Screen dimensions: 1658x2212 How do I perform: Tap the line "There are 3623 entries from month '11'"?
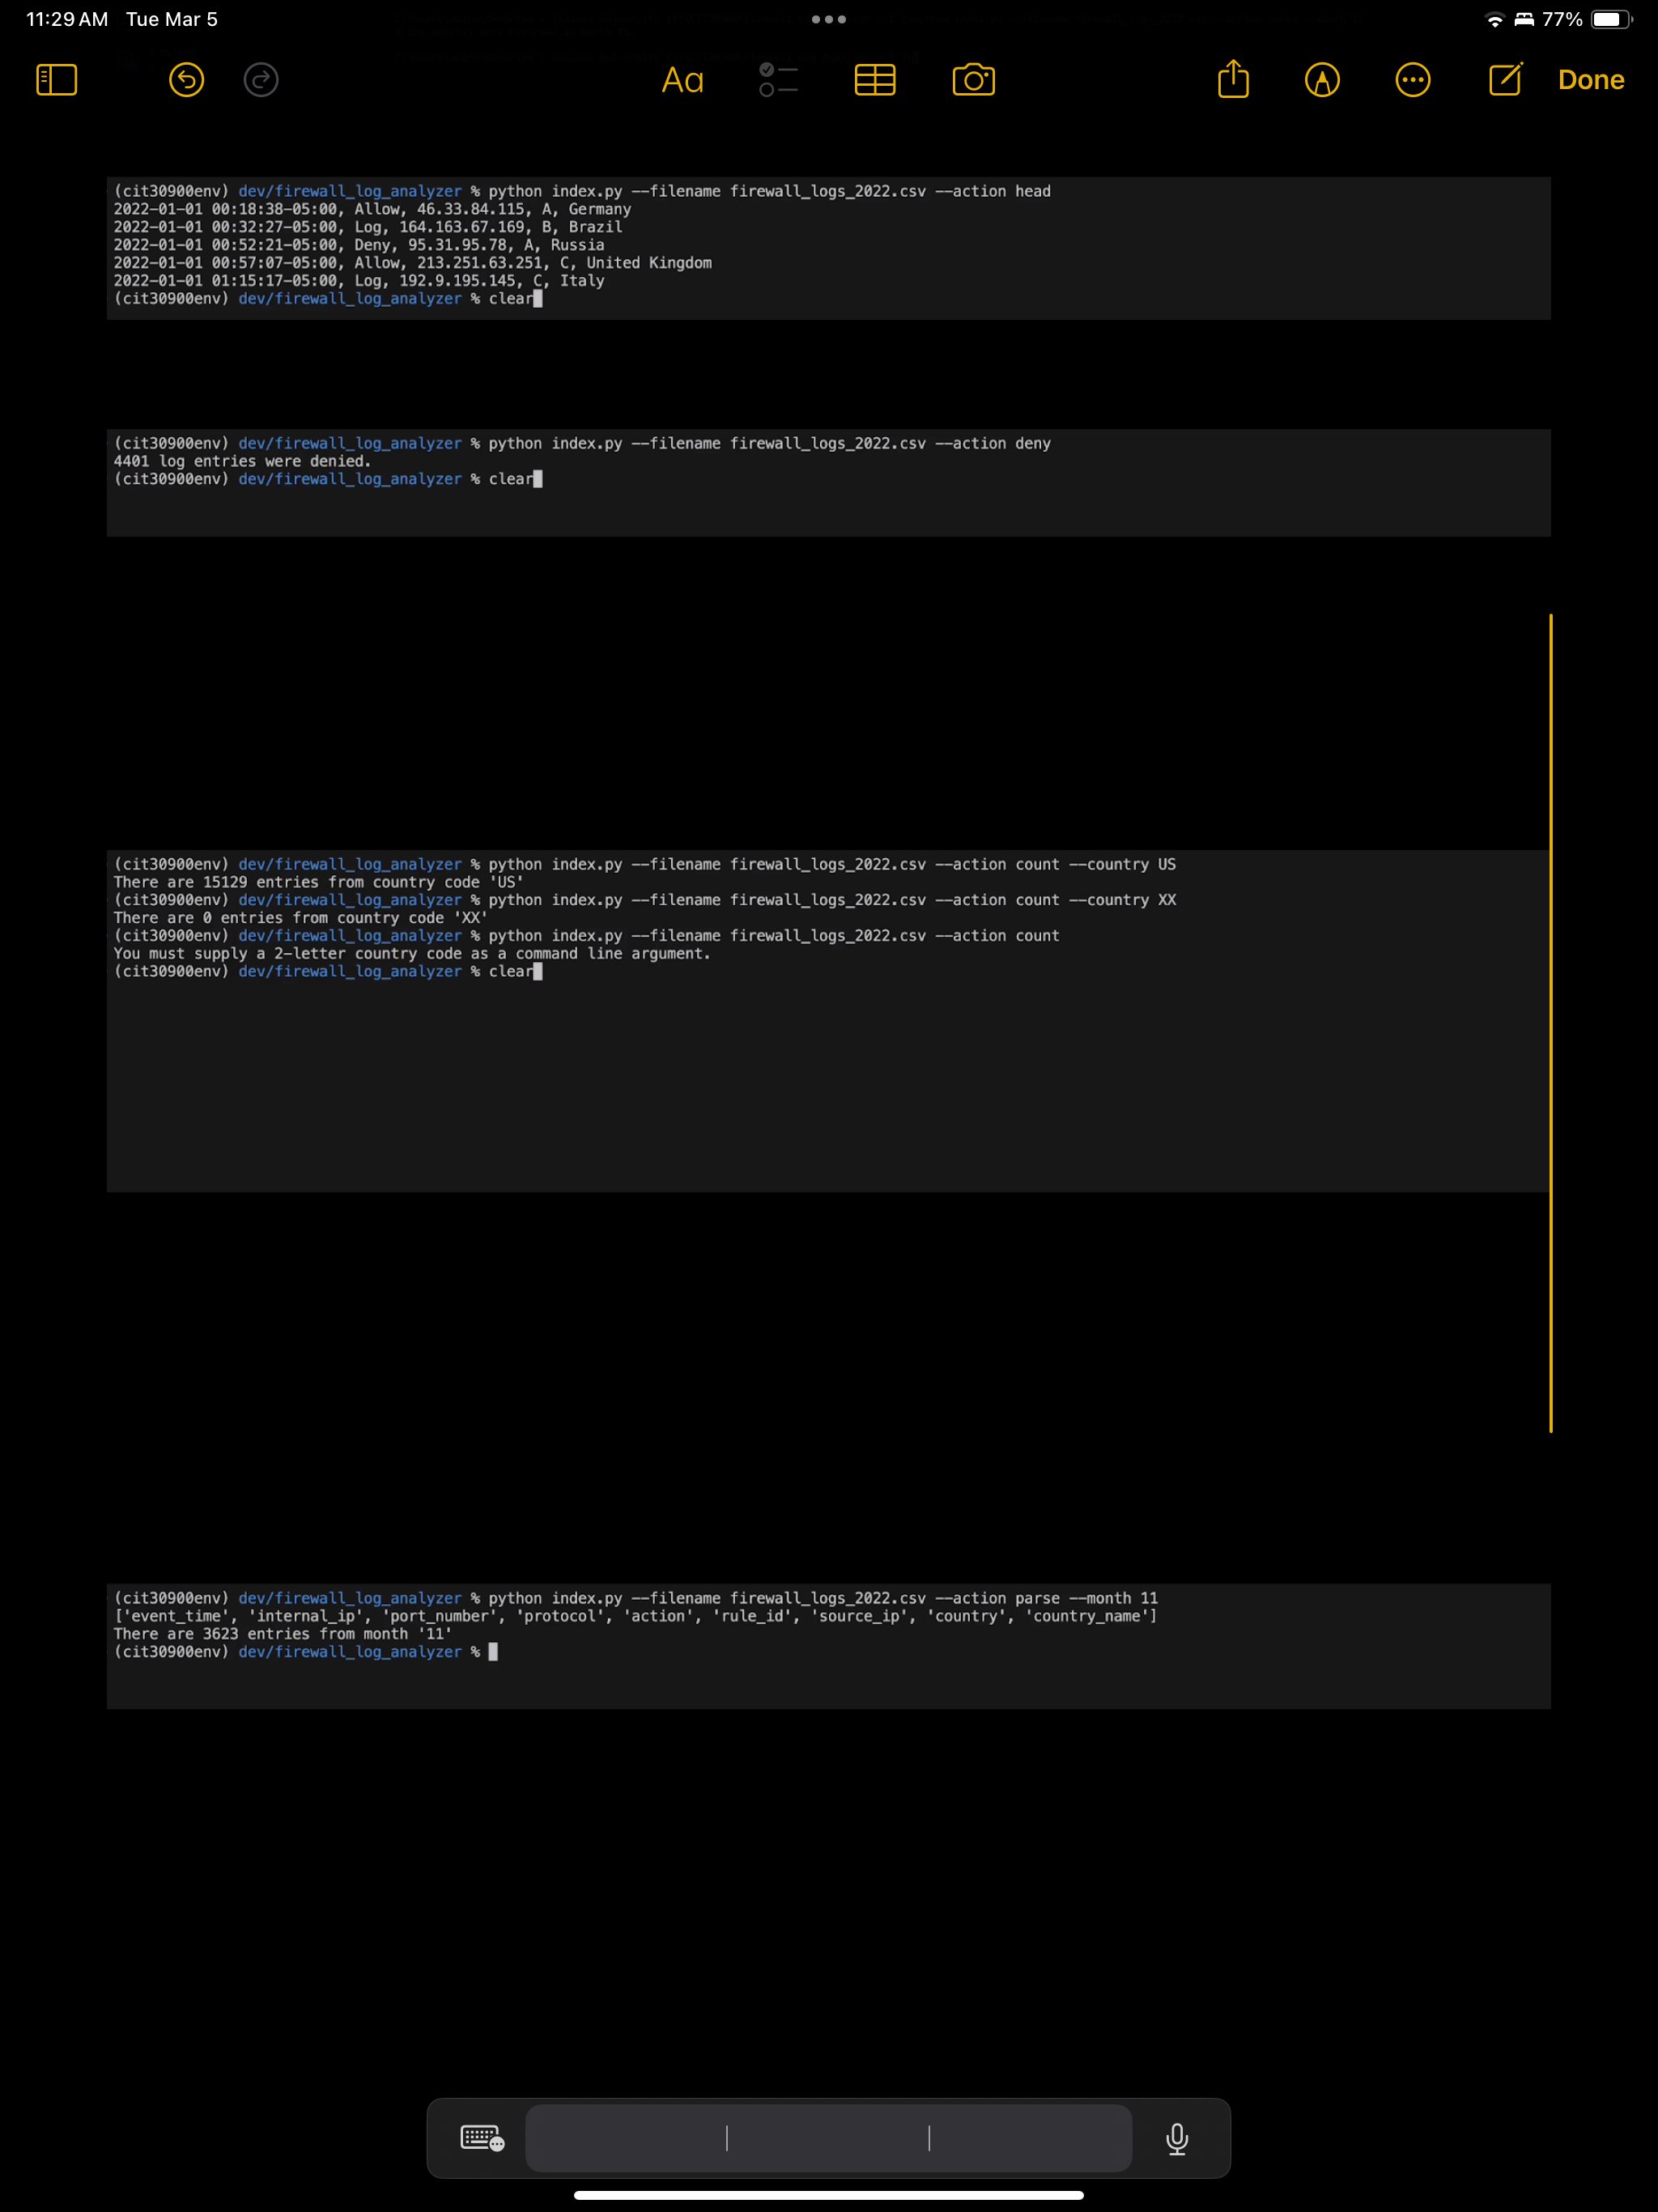[283, 1634]
